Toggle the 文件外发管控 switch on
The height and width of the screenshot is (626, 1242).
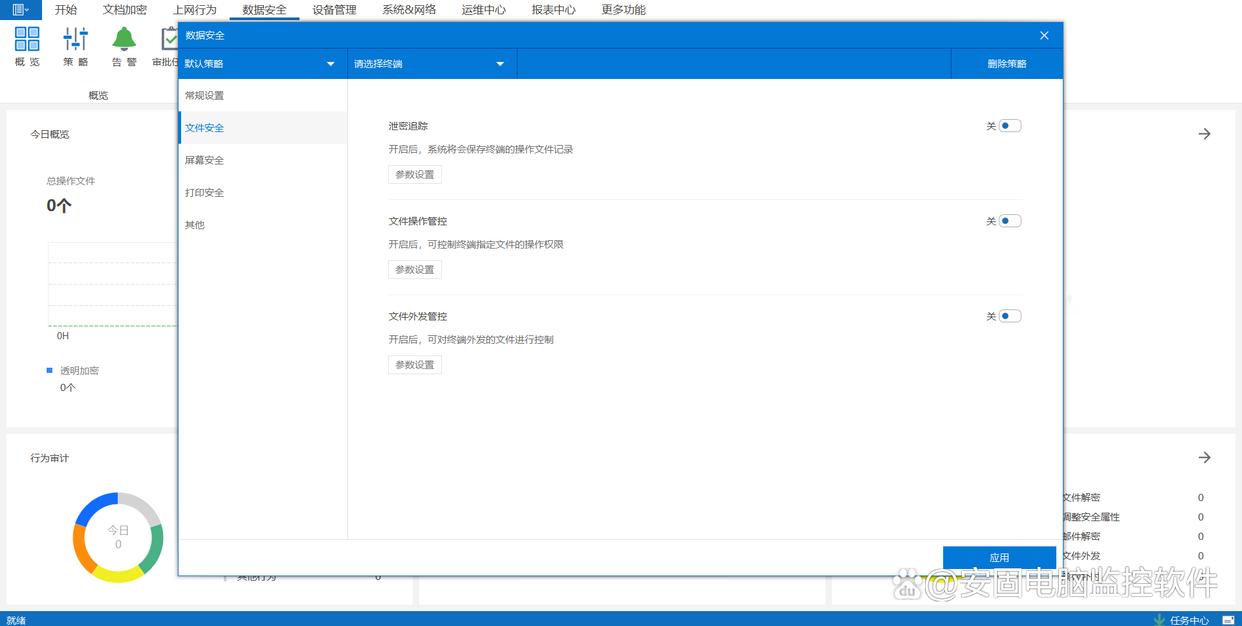(x=1010, y=316)
